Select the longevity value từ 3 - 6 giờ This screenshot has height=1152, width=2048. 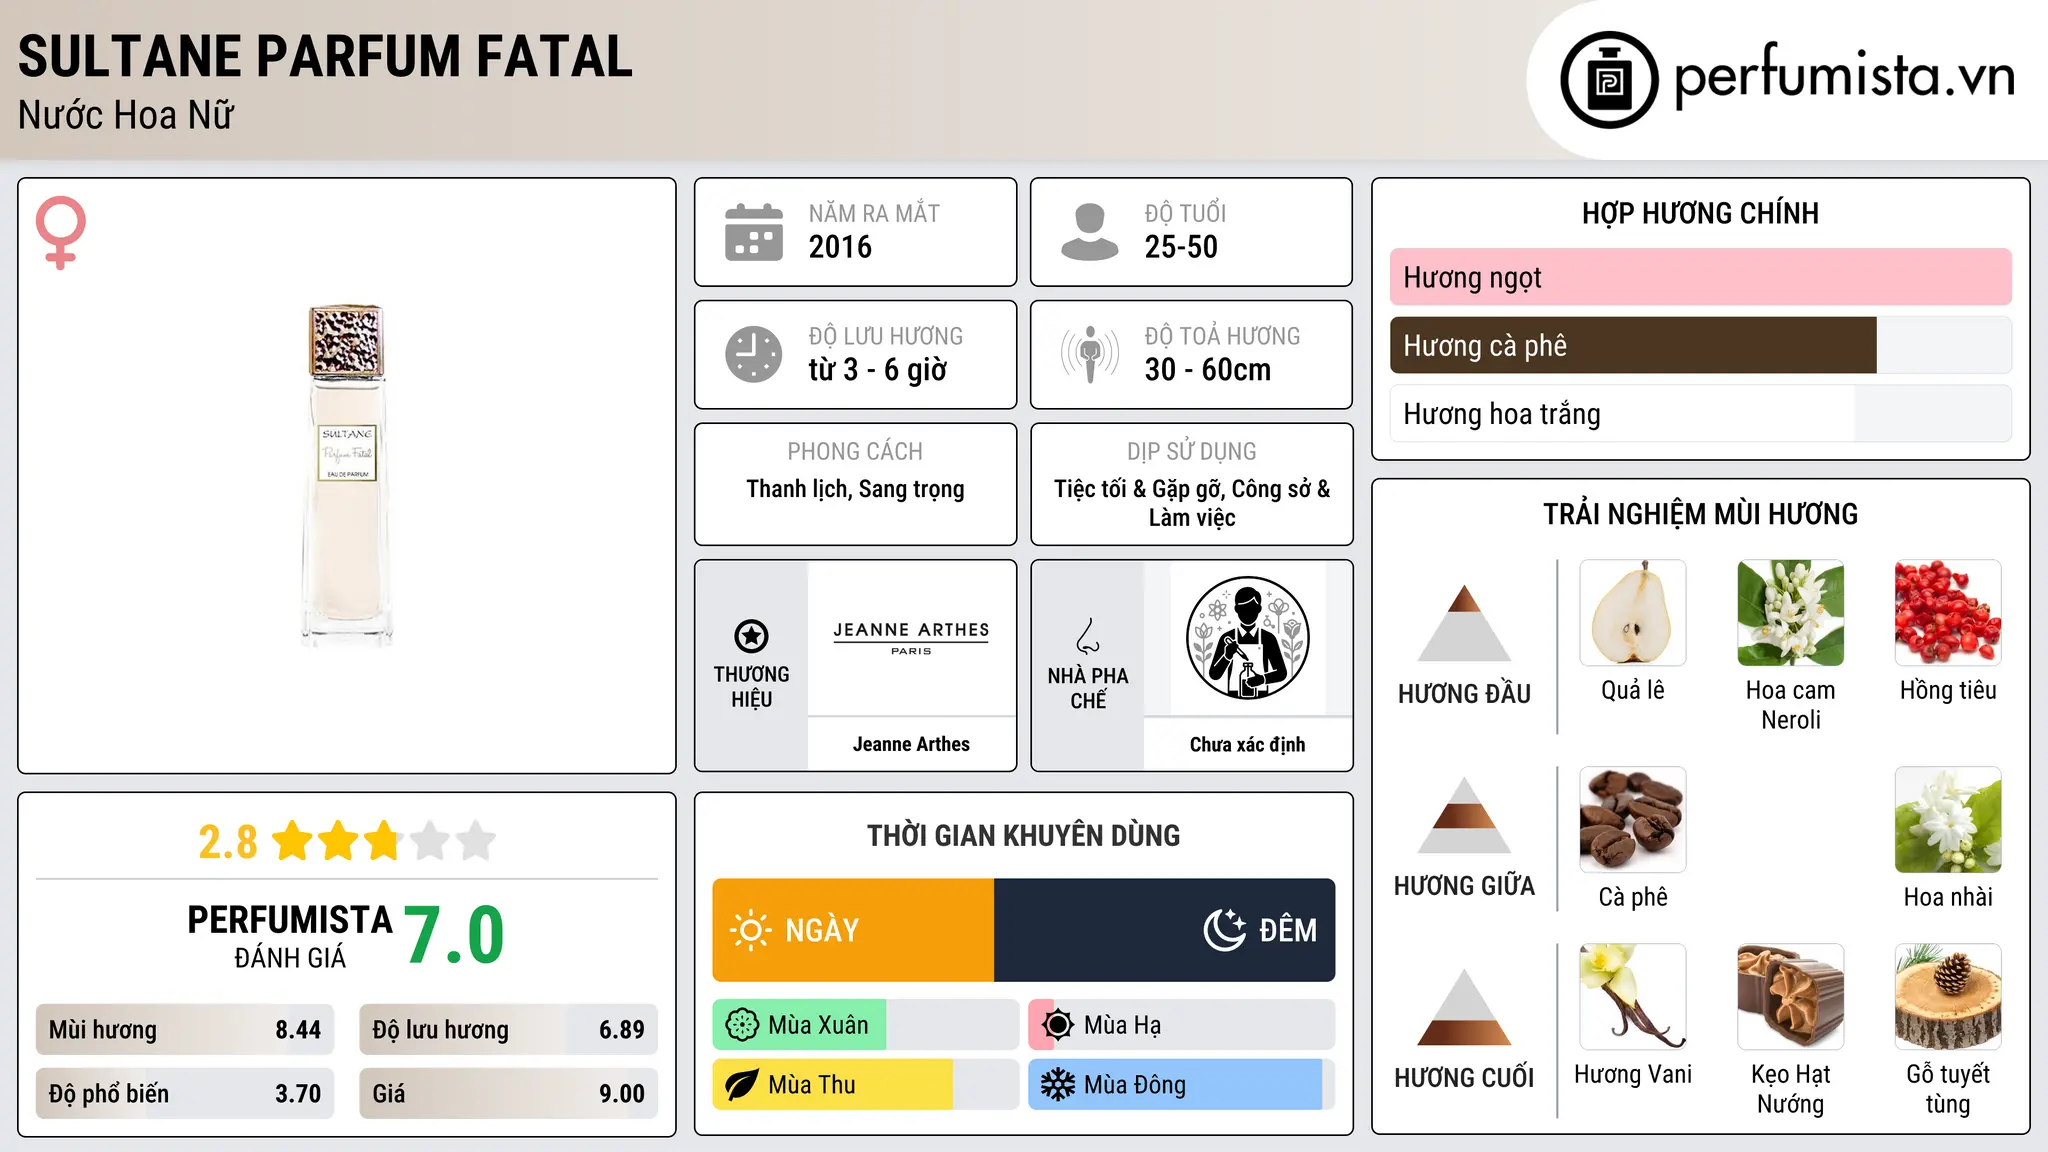pos(878,370)
